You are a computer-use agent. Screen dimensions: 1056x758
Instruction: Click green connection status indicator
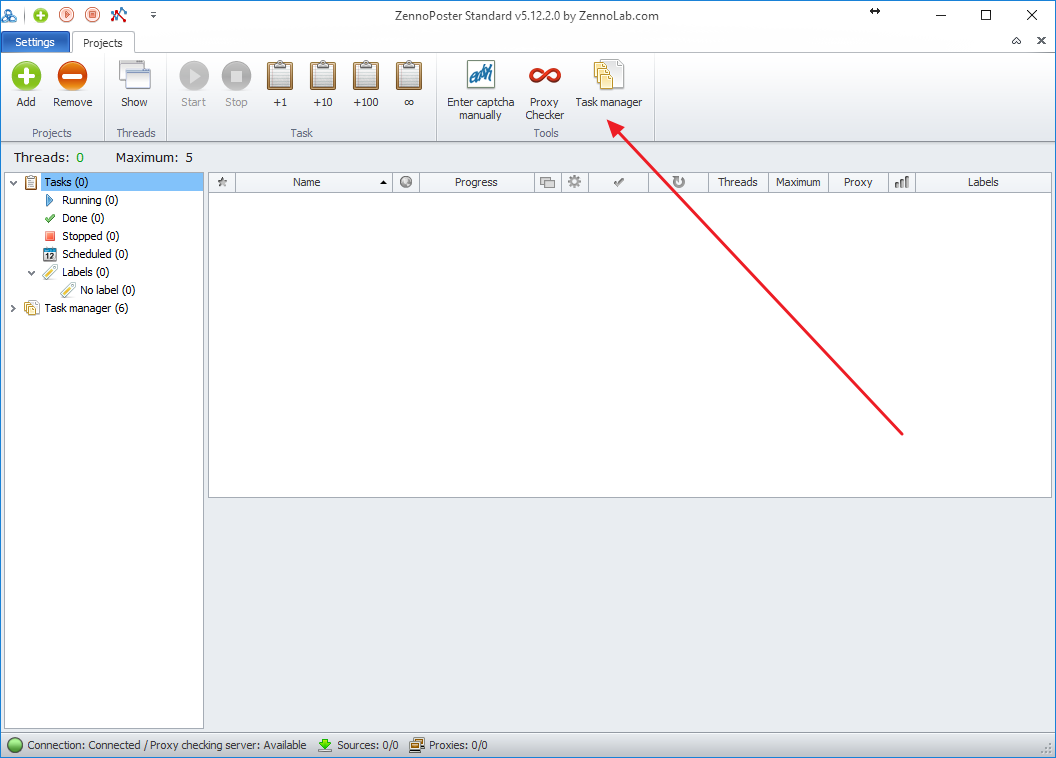point(15,745)
